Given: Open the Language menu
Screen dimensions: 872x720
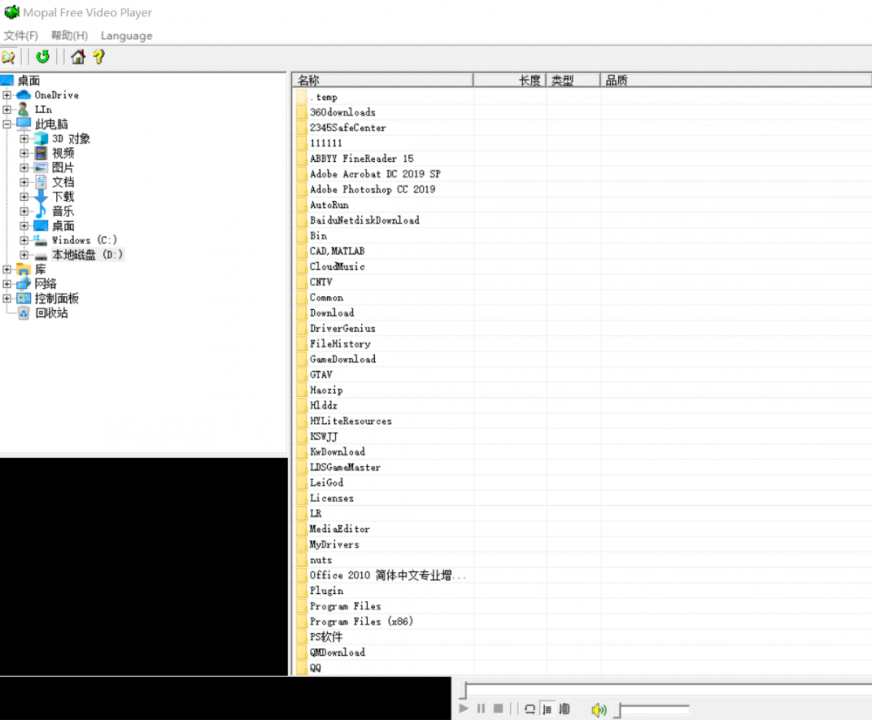Looking at the screenshot, I should pos(126,36).
